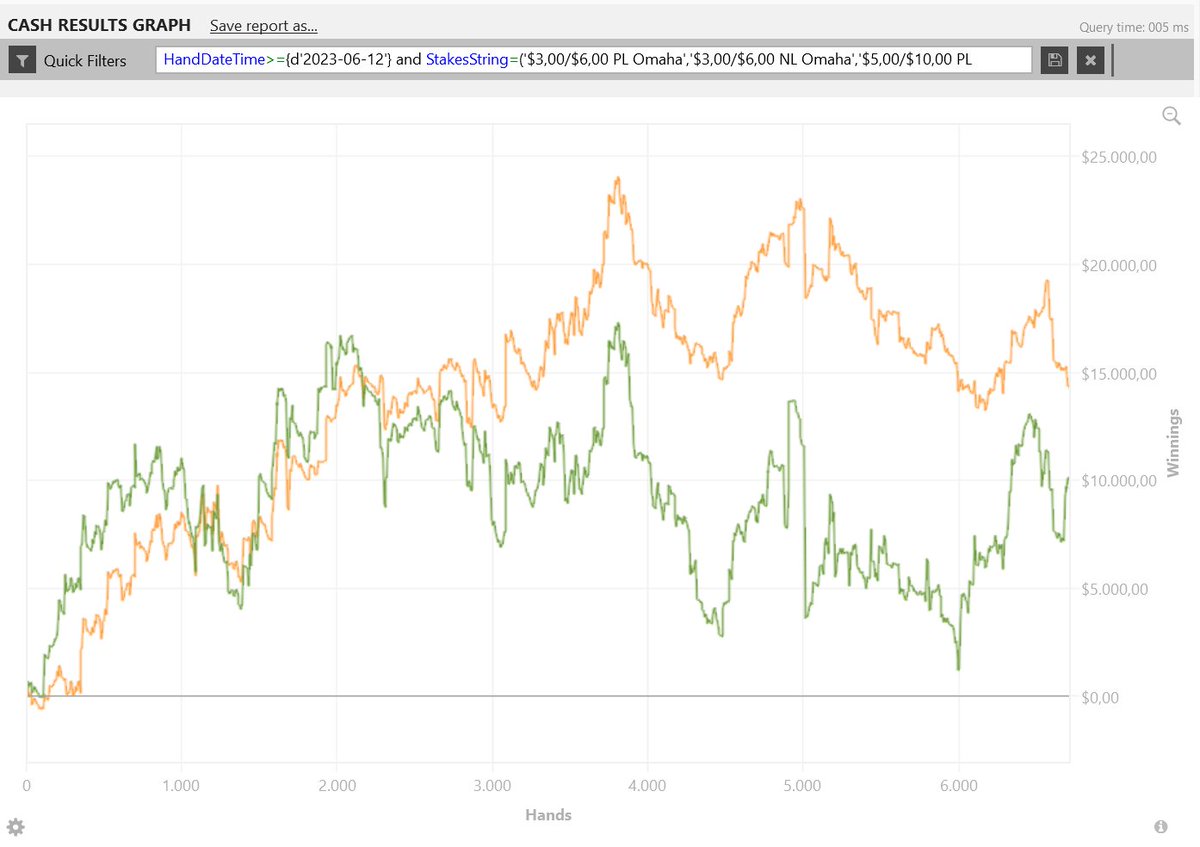Click StakesString keyword in the filter

point(469,60)
